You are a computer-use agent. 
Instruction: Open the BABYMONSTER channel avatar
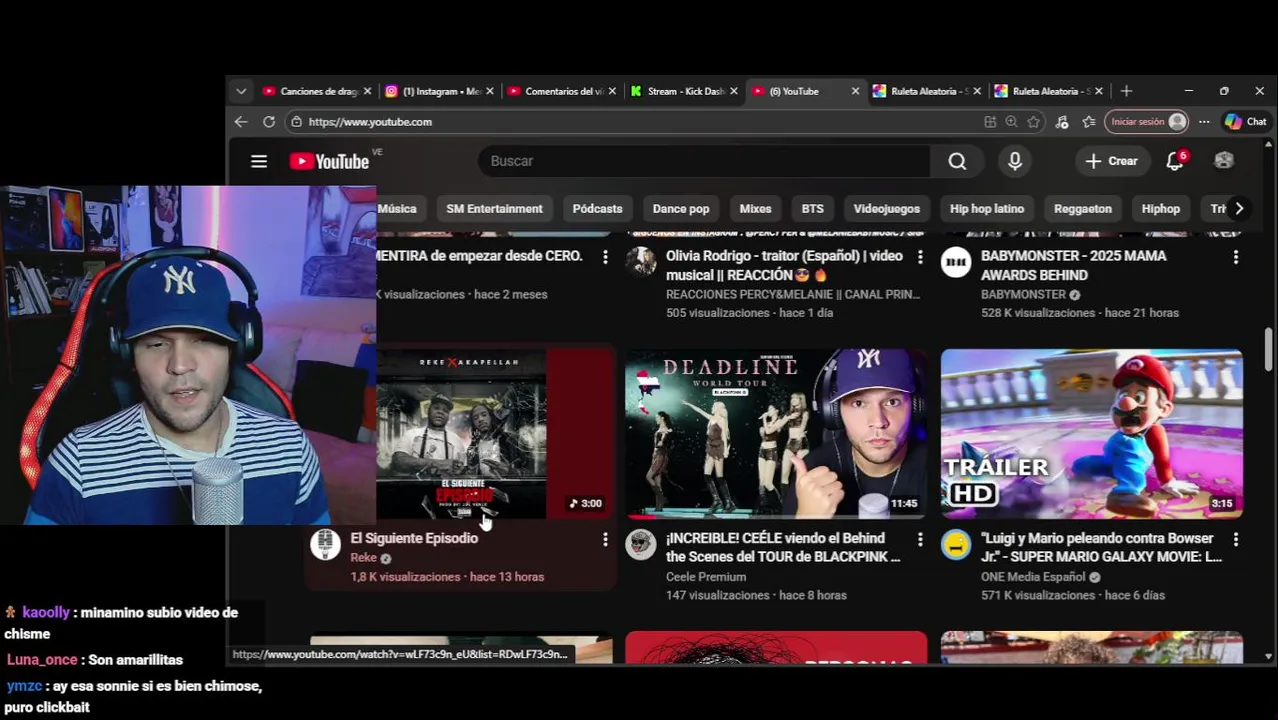point(956,262)
